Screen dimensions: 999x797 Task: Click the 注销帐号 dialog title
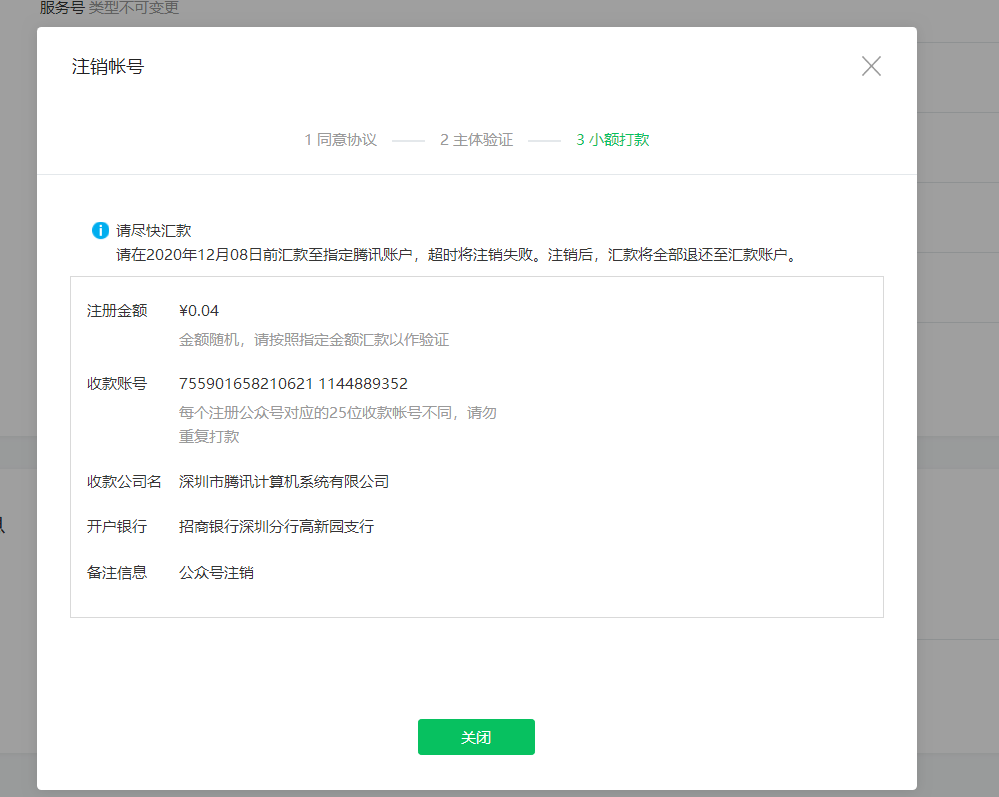108,67
